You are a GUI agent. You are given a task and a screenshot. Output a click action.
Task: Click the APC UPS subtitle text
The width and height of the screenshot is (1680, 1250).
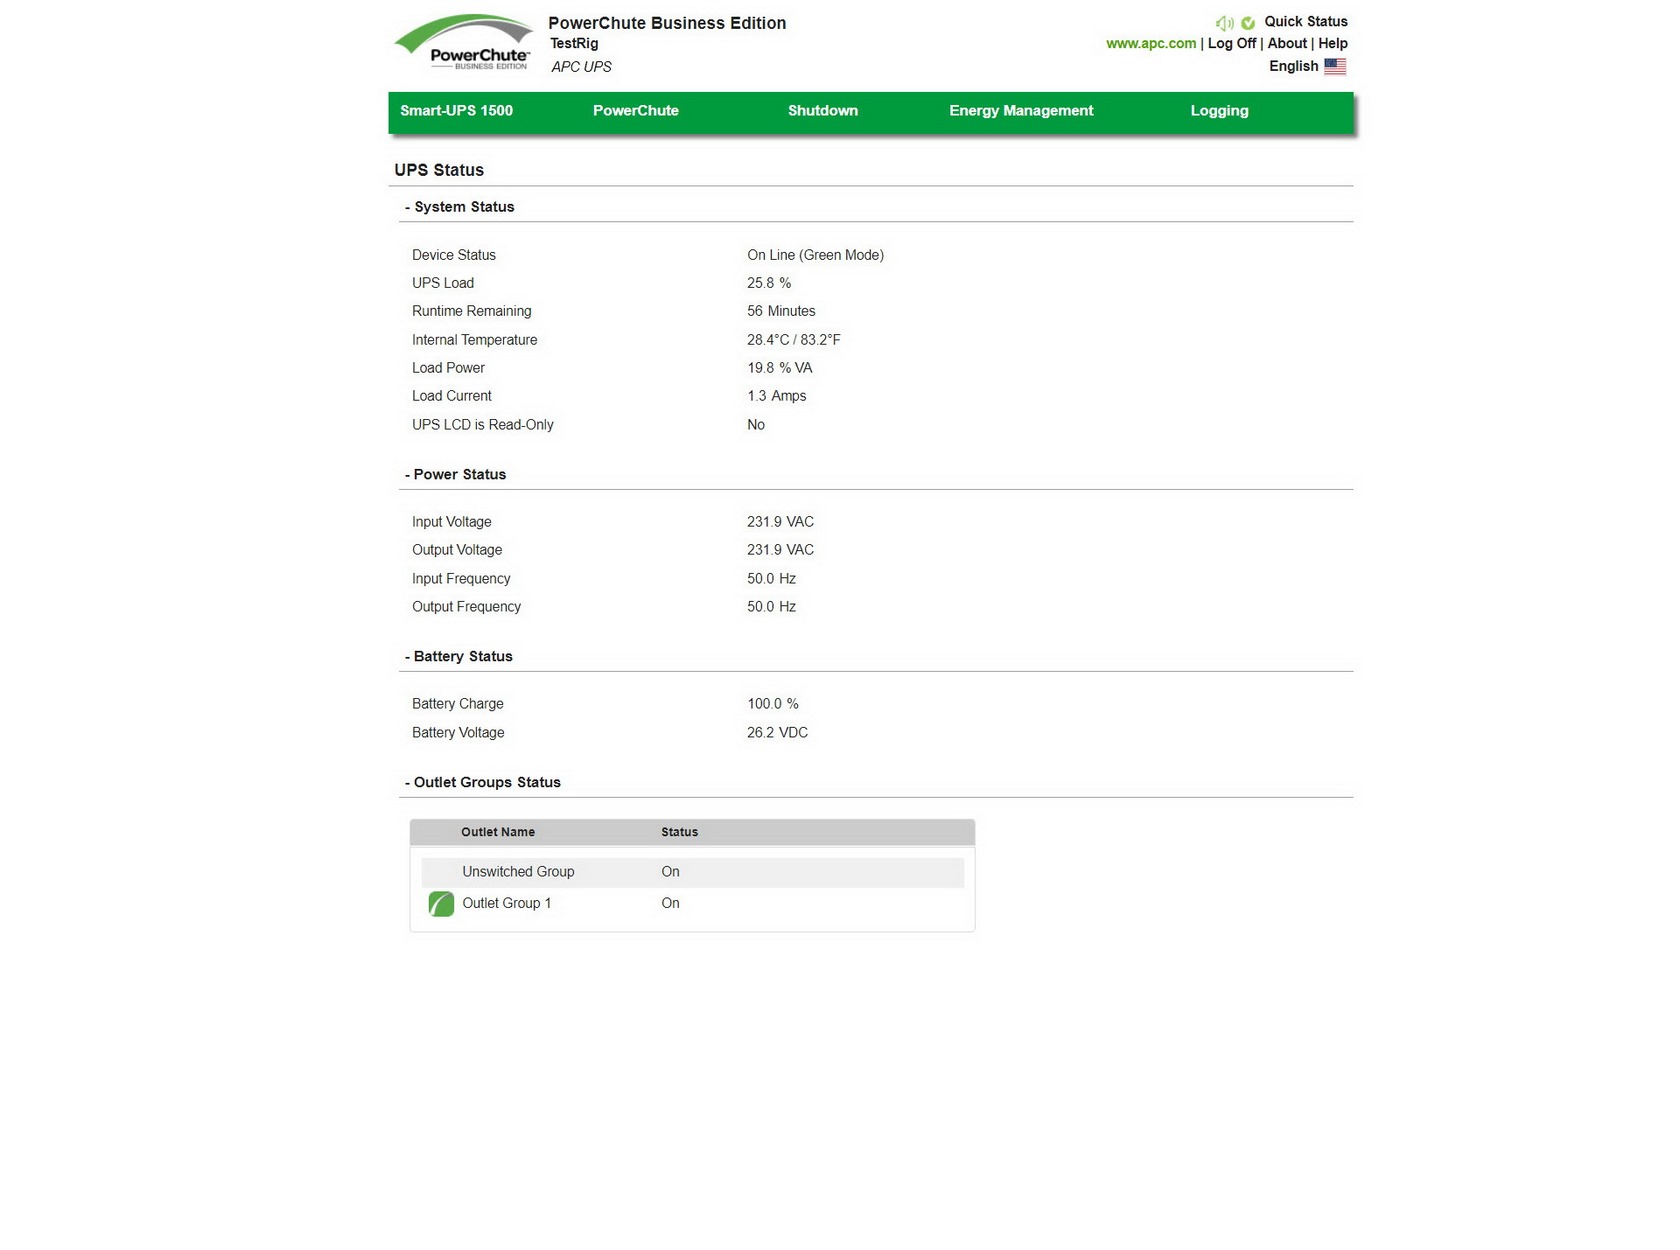[581, 67]
